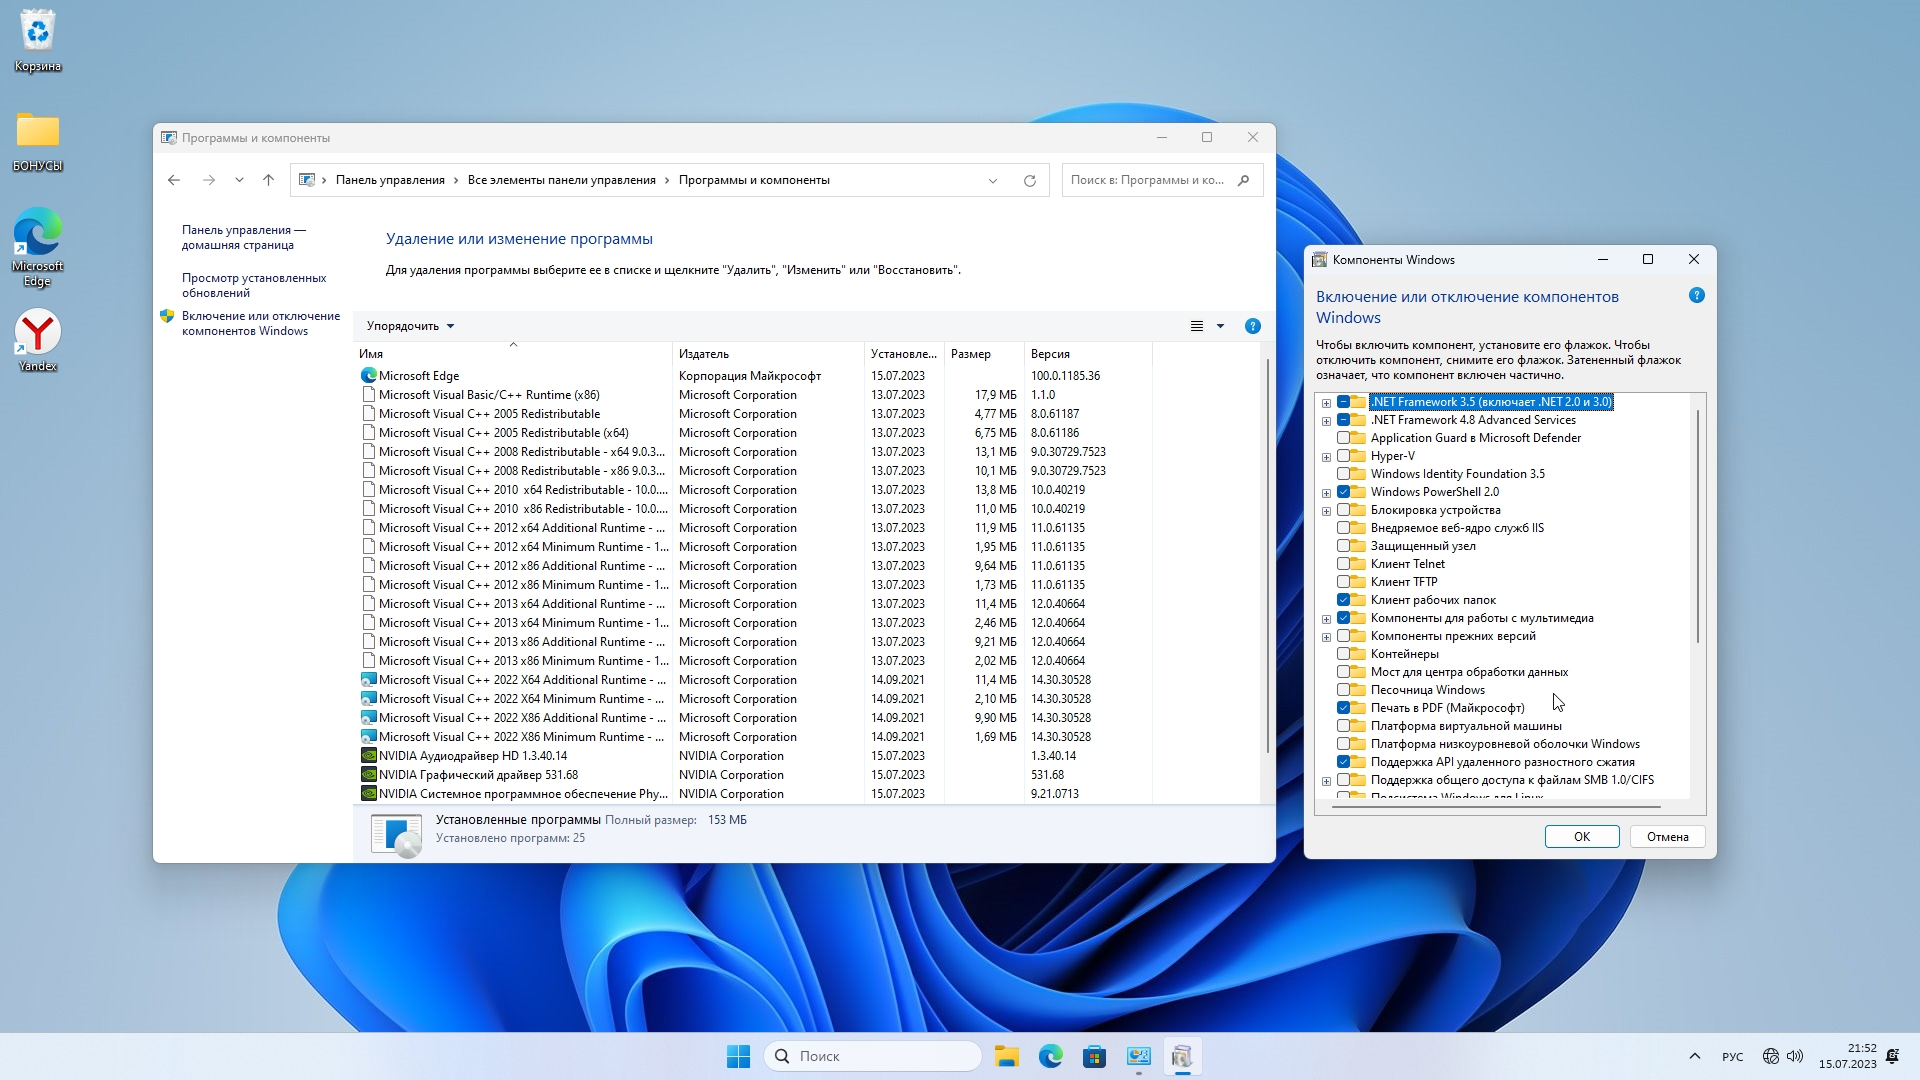Open the Organize (Упорядочить) dropdown menu
The image size is (1920, 1080).
(410, 326)
